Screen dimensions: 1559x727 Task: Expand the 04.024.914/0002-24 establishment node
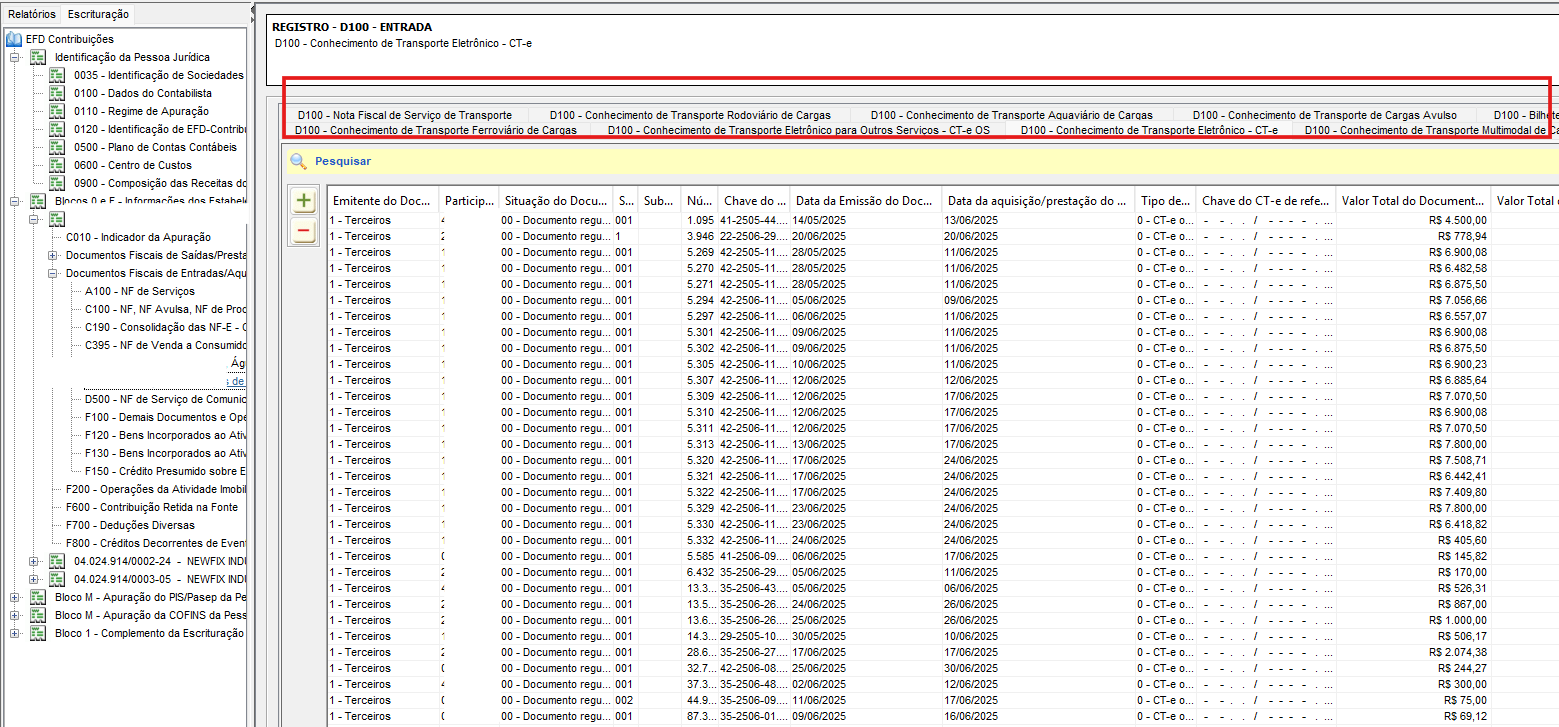click(34, 561)
